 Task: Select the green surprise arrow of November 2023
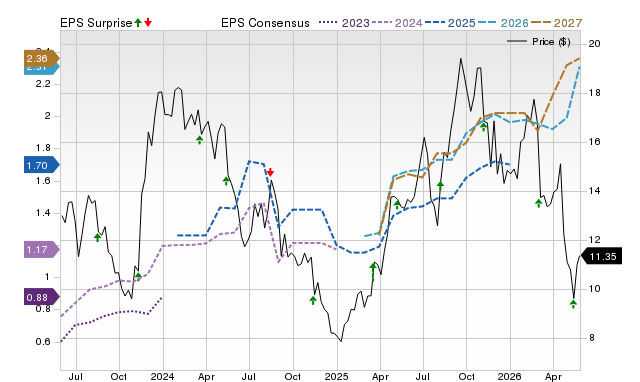pyautogui.click(x=138, y=277)
